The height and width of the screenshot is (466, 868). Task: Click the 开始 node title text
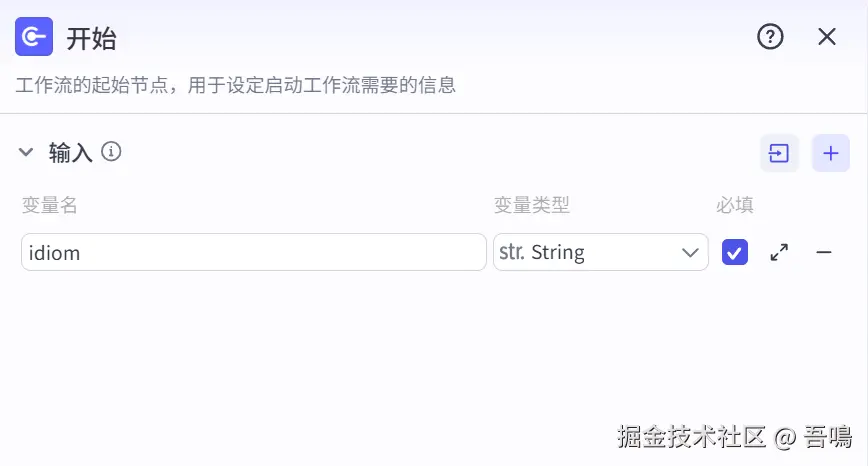91,38
